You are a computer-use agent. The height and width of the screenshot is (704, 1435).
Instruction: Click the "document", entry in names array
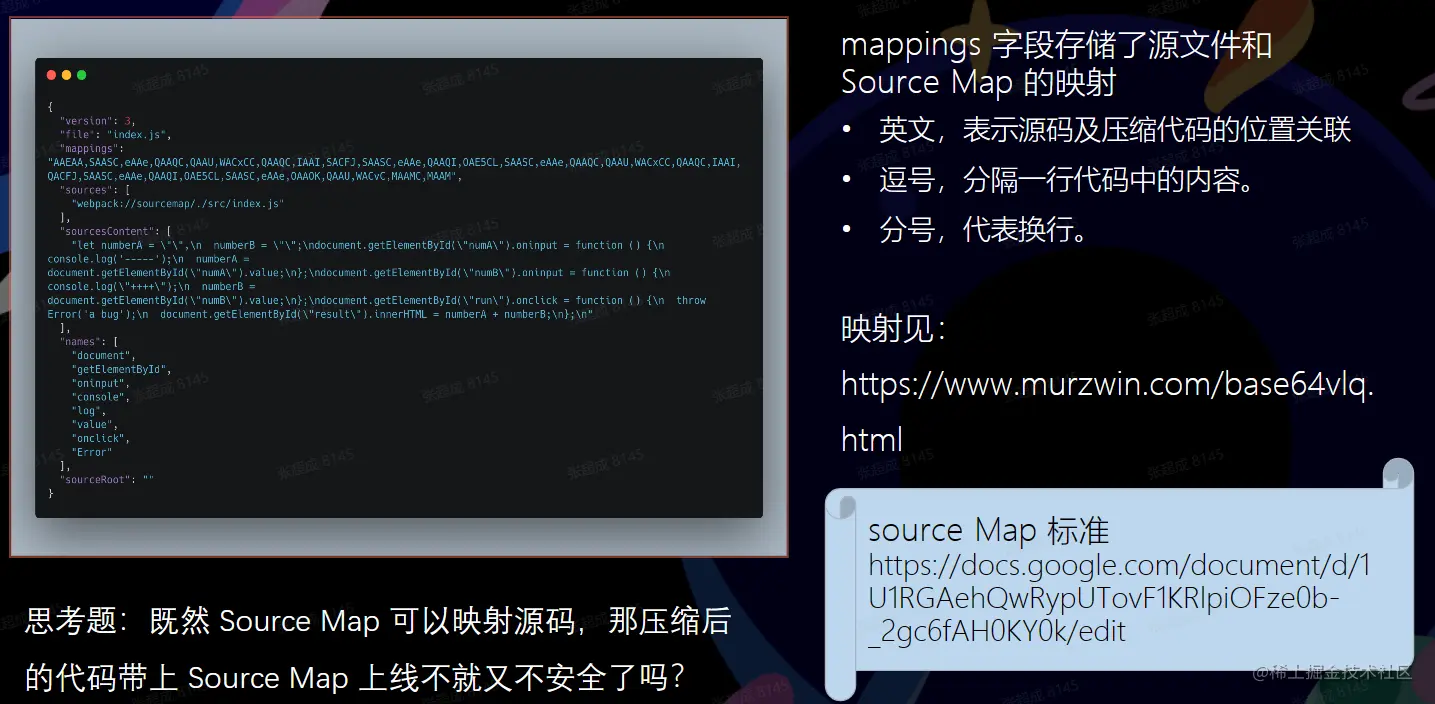(x=103, y=356)
